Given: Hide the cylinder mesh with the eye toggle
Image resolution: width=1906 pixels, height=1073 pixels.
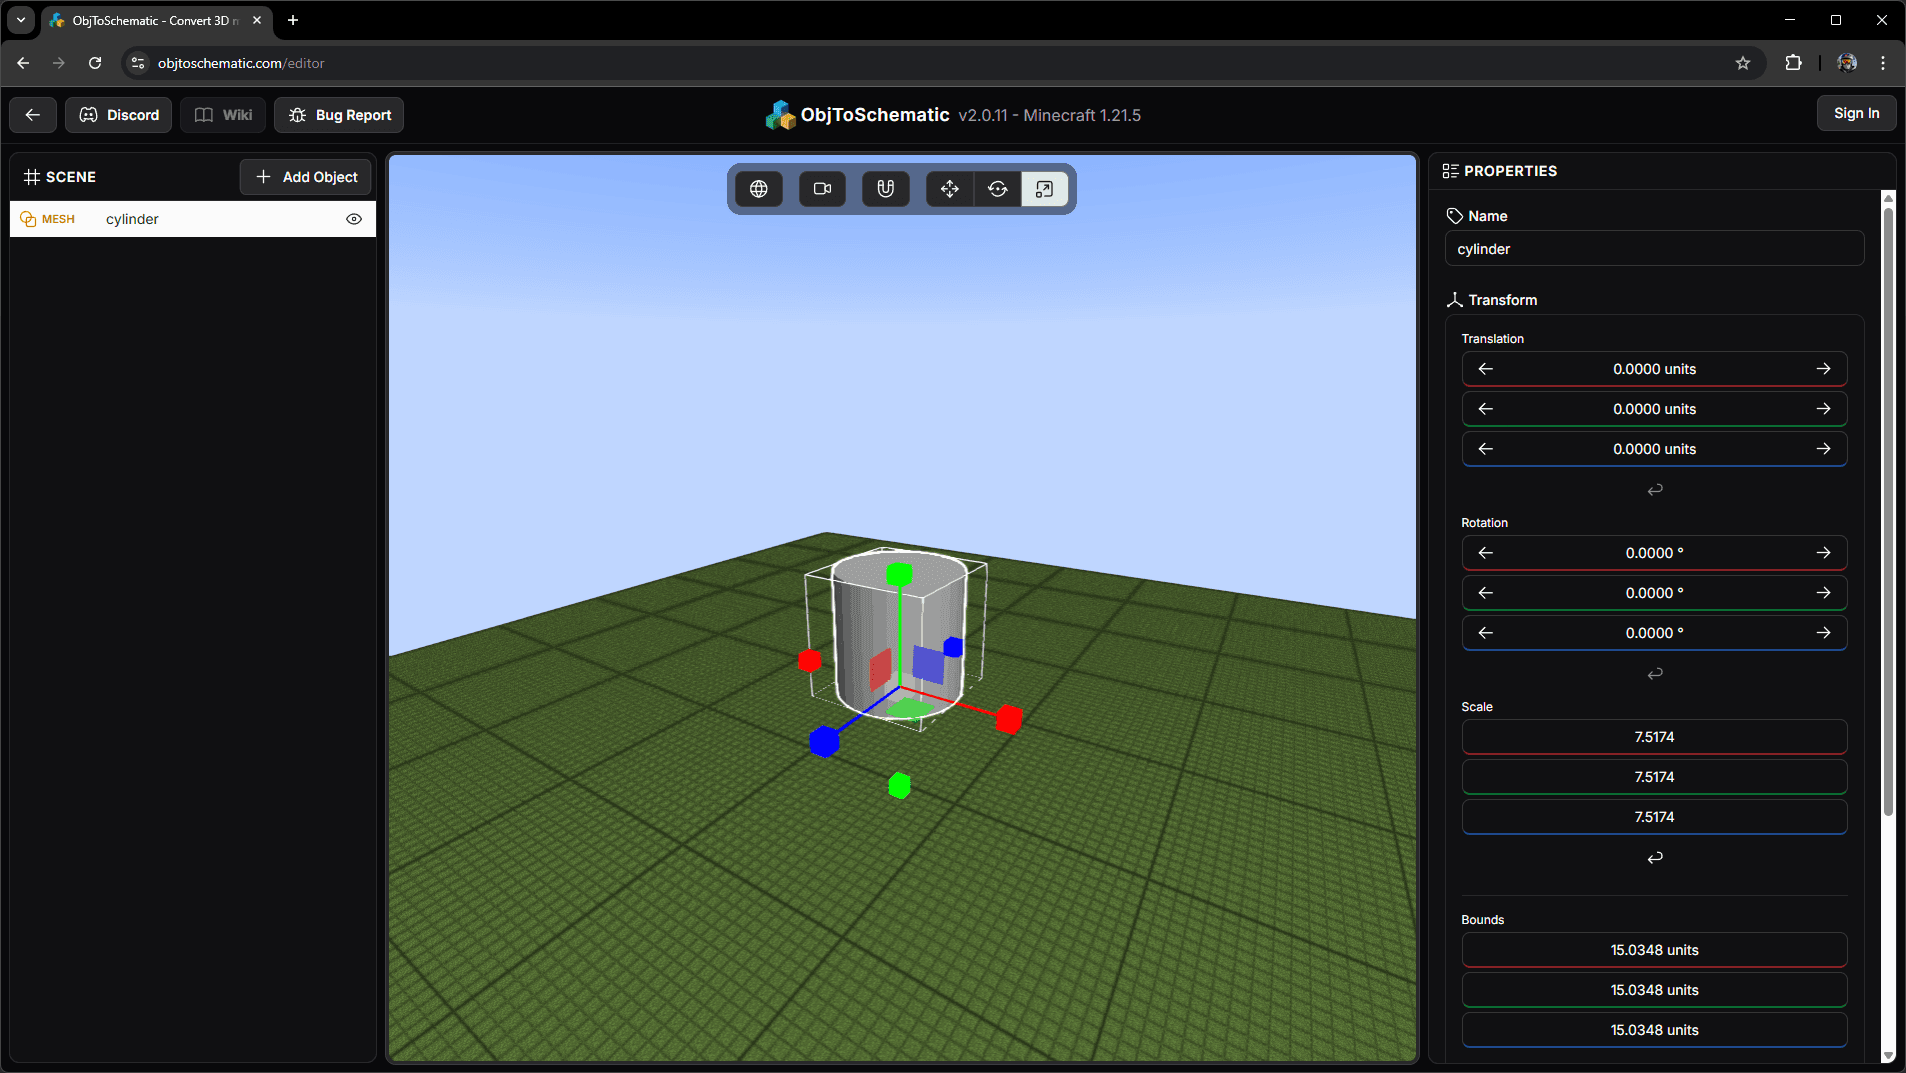Looking at the screenshot, I should coord(354,219).
